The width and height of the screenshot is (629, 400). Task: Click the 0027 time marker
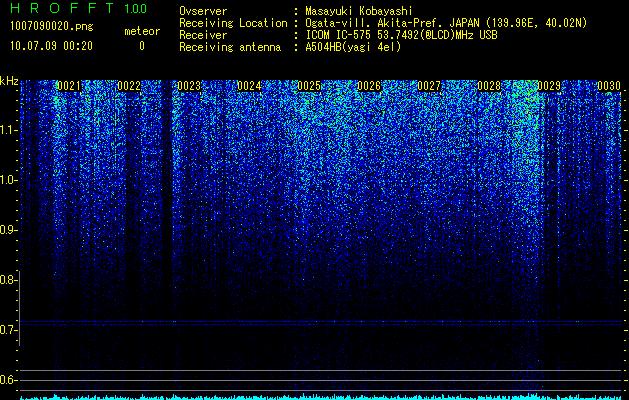(429, 86)
